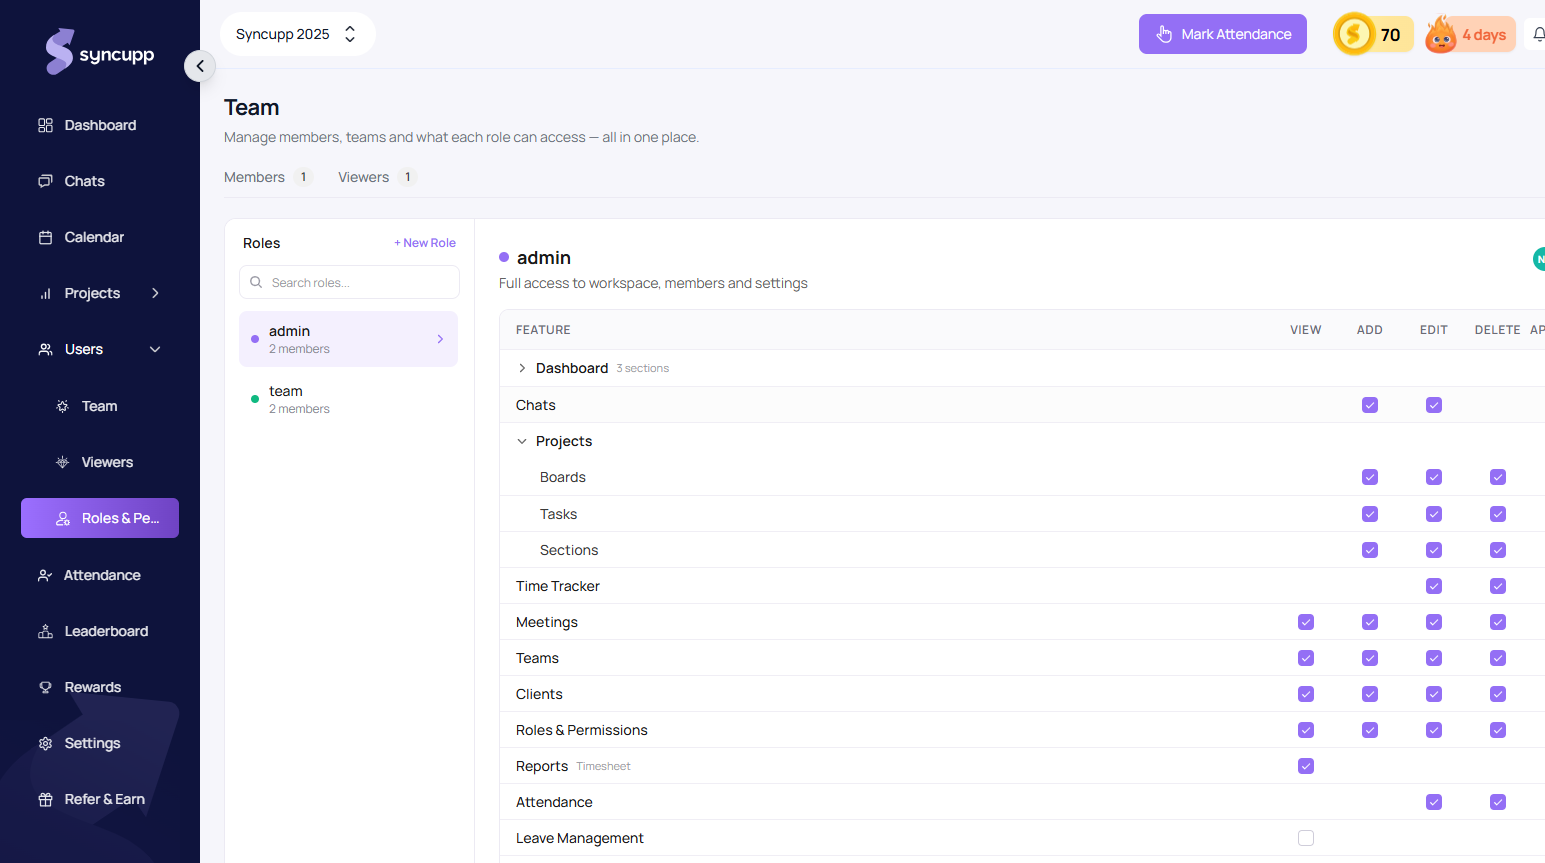The width and height of the screenshot is (1545, 863).
Task: Create a role via + New Role
Action: tap(425, 243)
